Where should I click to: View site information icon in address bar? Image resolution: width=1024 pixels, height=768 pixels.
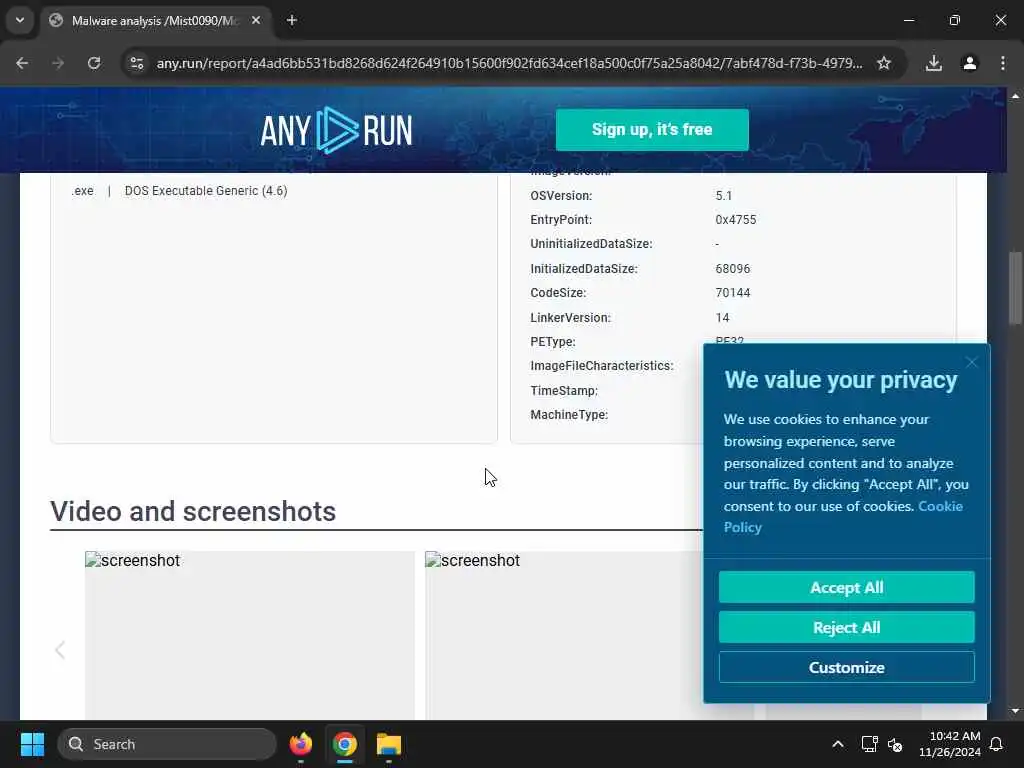(136, 63)
